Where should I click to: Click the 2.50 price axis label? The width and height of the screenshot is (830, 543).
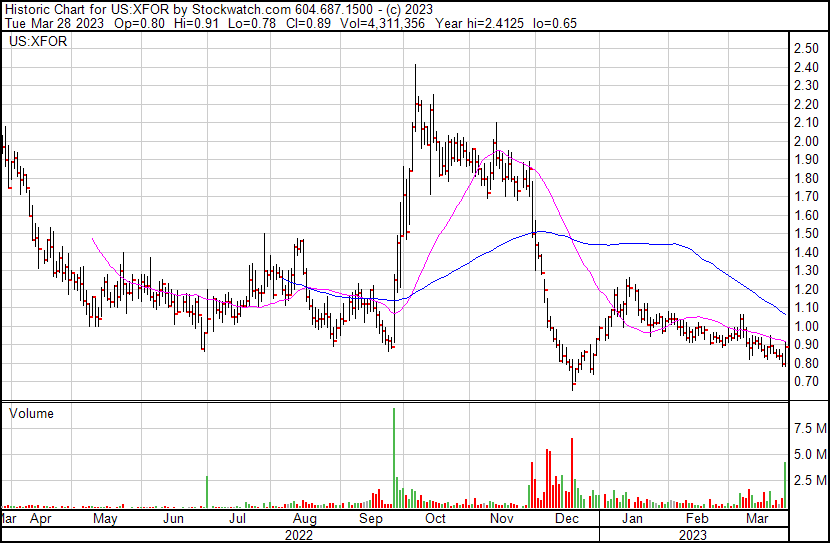806,48
